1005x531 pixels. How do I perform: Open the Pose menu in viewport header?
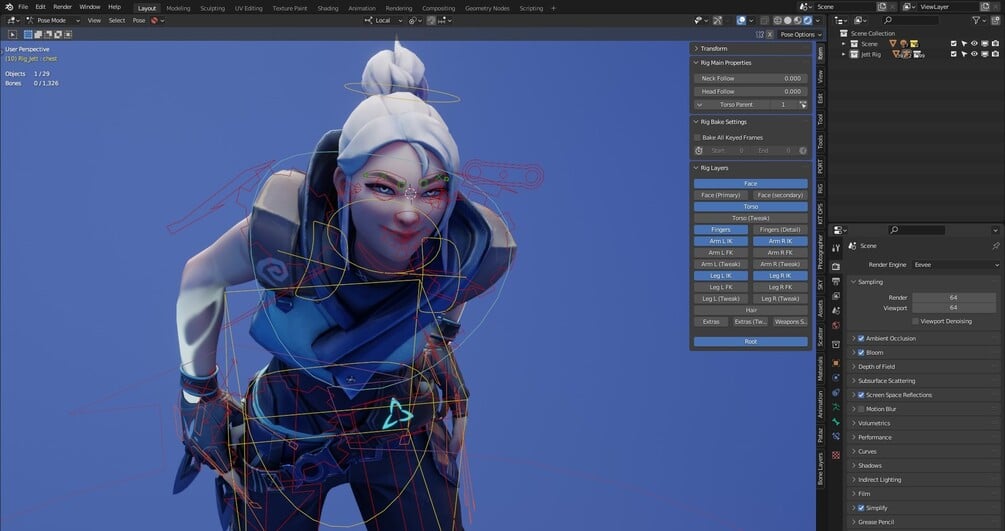138,21
